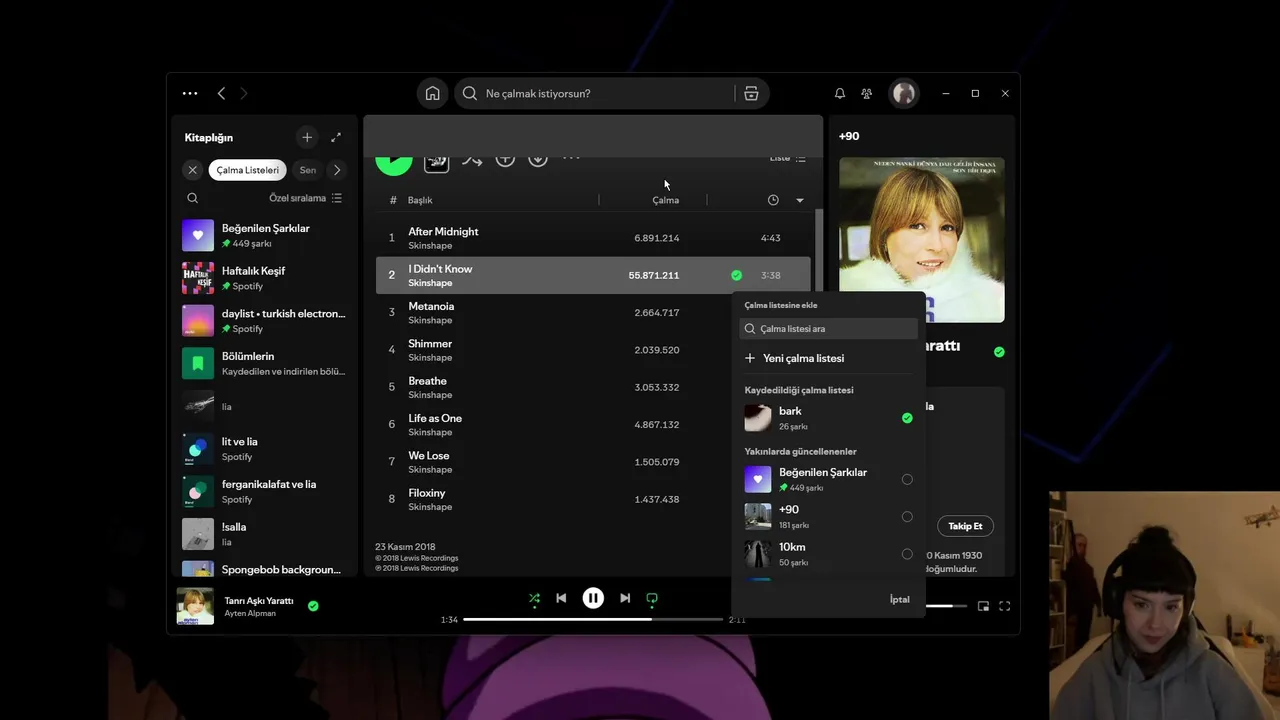Sort by the Başlık column header
Screen dimensions: 1280x720
[420, 200]
